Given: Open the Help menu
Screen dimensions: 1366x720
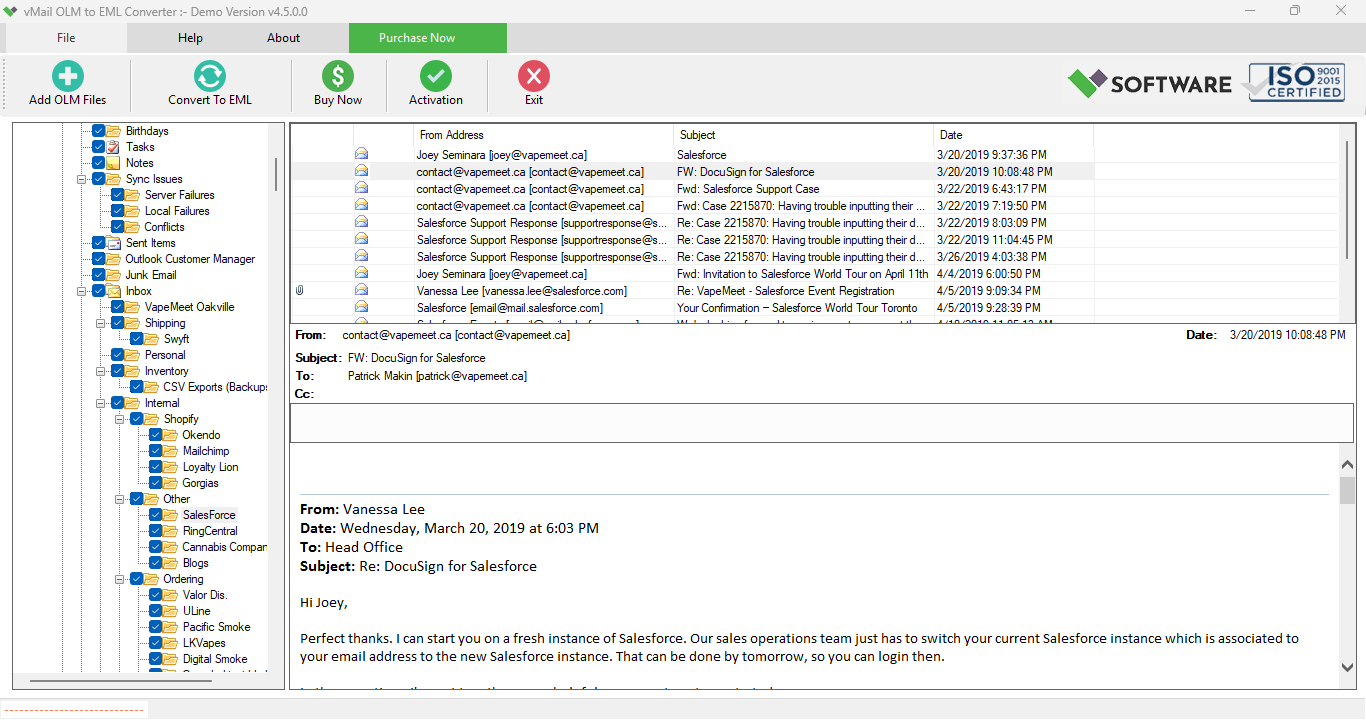Looking at the screenshot, I should 189,37.
